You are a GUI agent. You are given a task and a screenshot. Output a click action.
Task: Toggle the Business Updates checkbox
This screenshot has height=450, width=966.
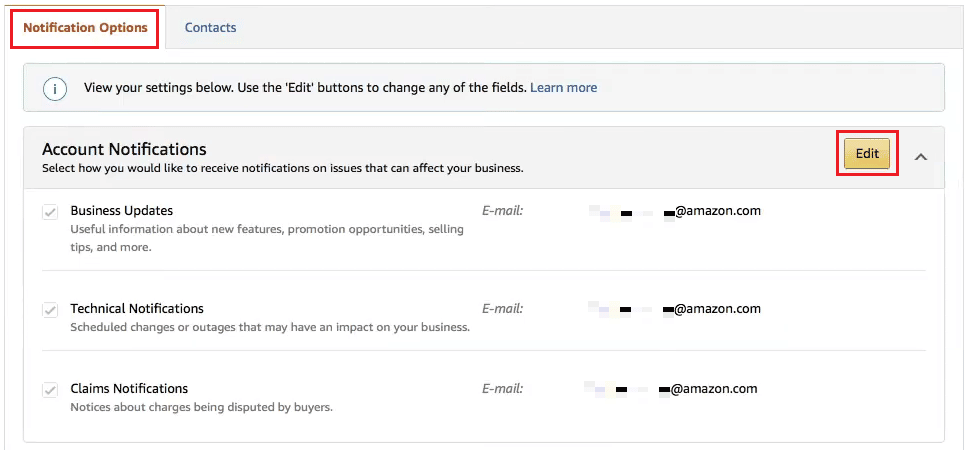(x=50, y=212)
